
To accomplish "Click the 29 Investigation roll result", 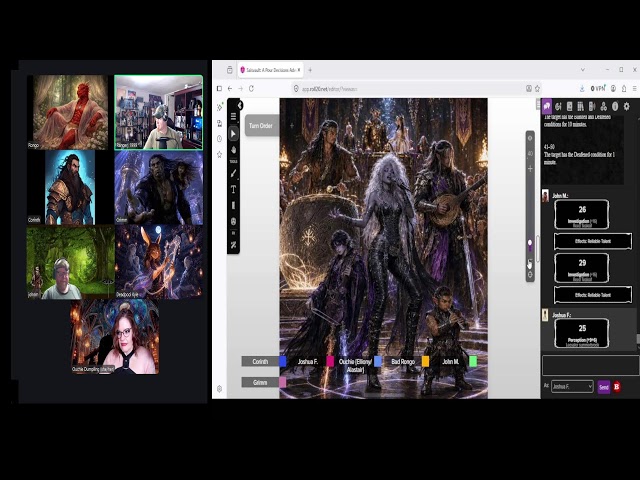I will click(x=582, y=268).
